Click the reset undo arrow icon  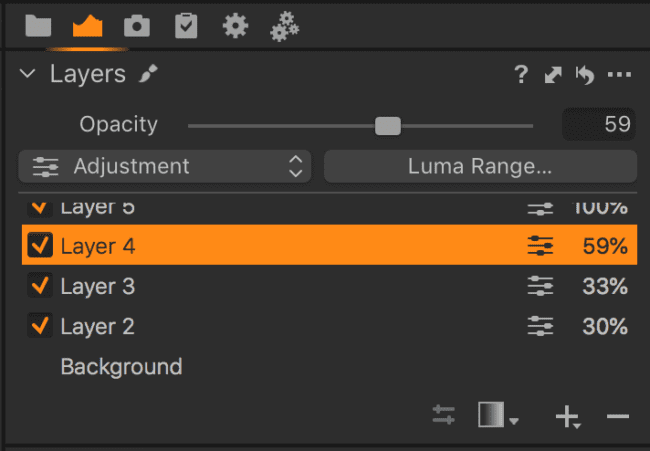585,75
